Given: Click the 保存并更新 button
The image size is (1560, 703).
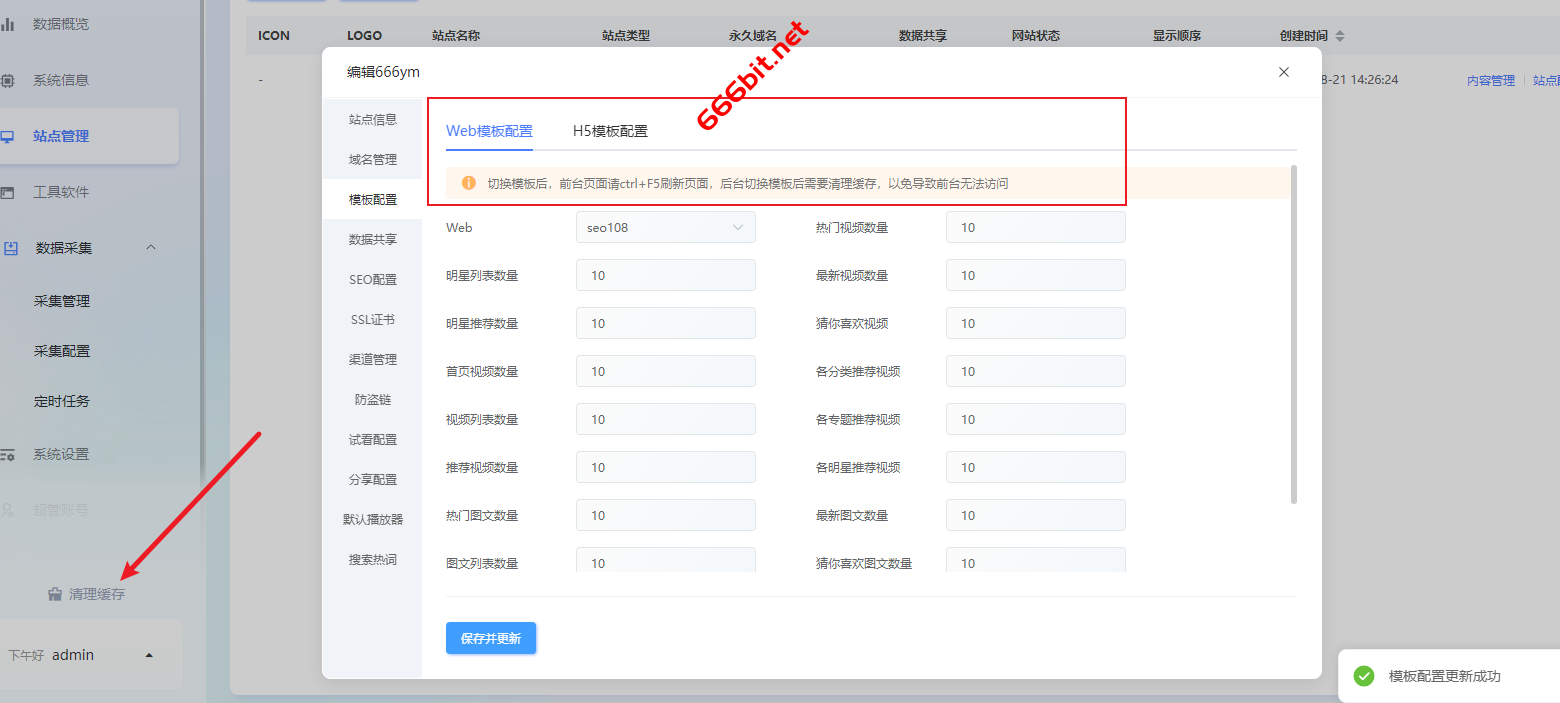Looking at the screenshot, I should tap(491, 638).
